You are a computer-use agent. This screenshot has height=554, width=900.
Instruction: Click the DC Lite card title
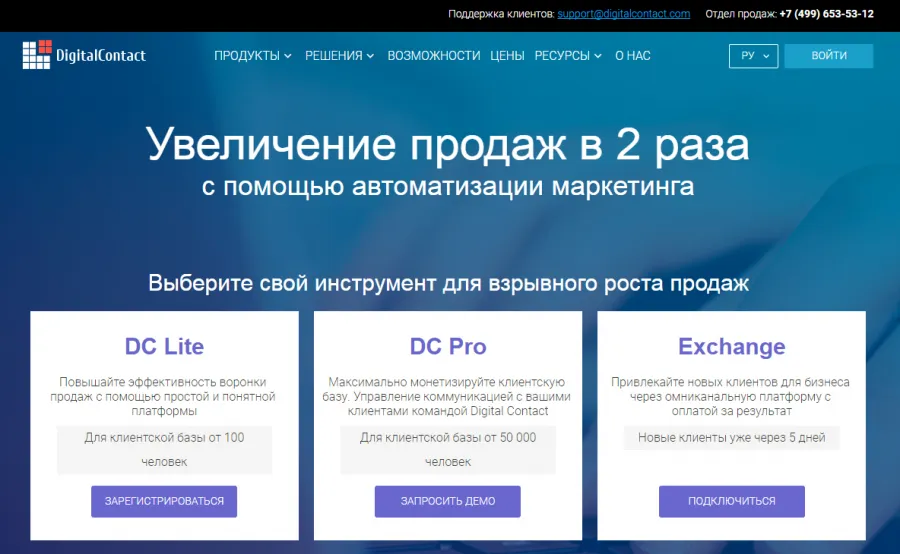click(x=164, y=346)
